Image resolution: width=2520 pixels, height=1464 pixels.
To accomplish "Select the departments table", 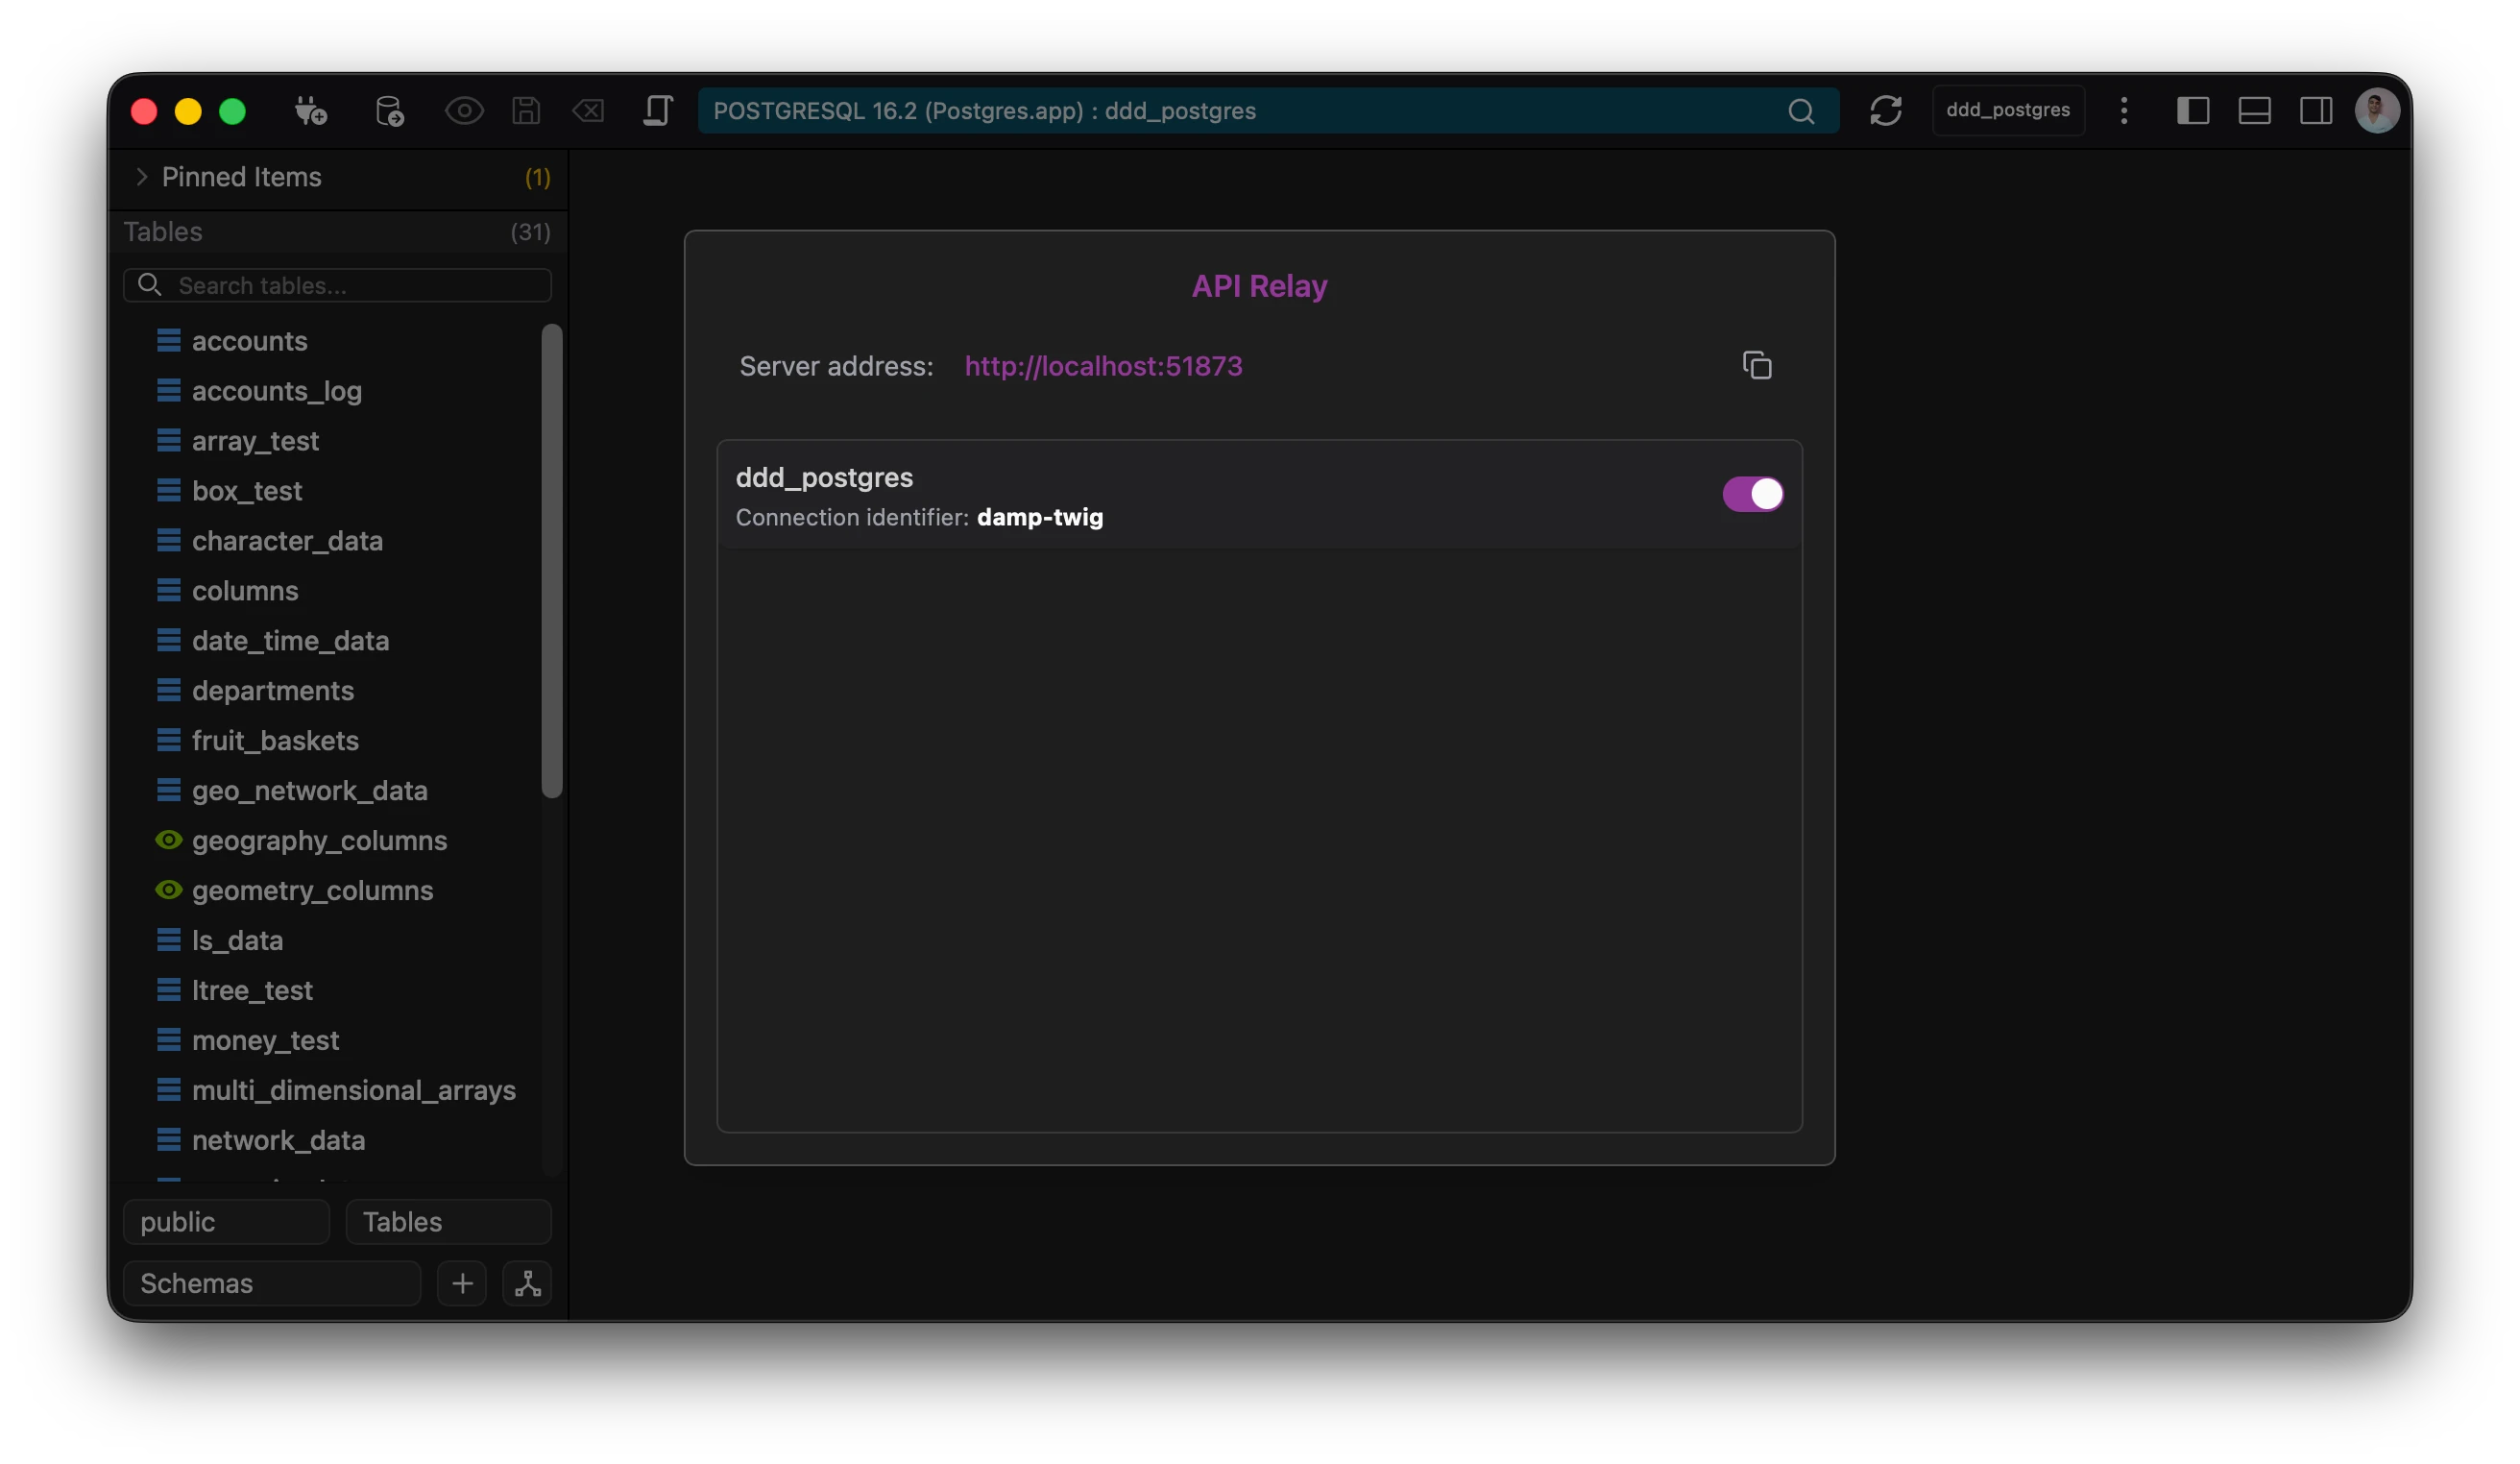I will pyautogui.click(x=272, y=691).
